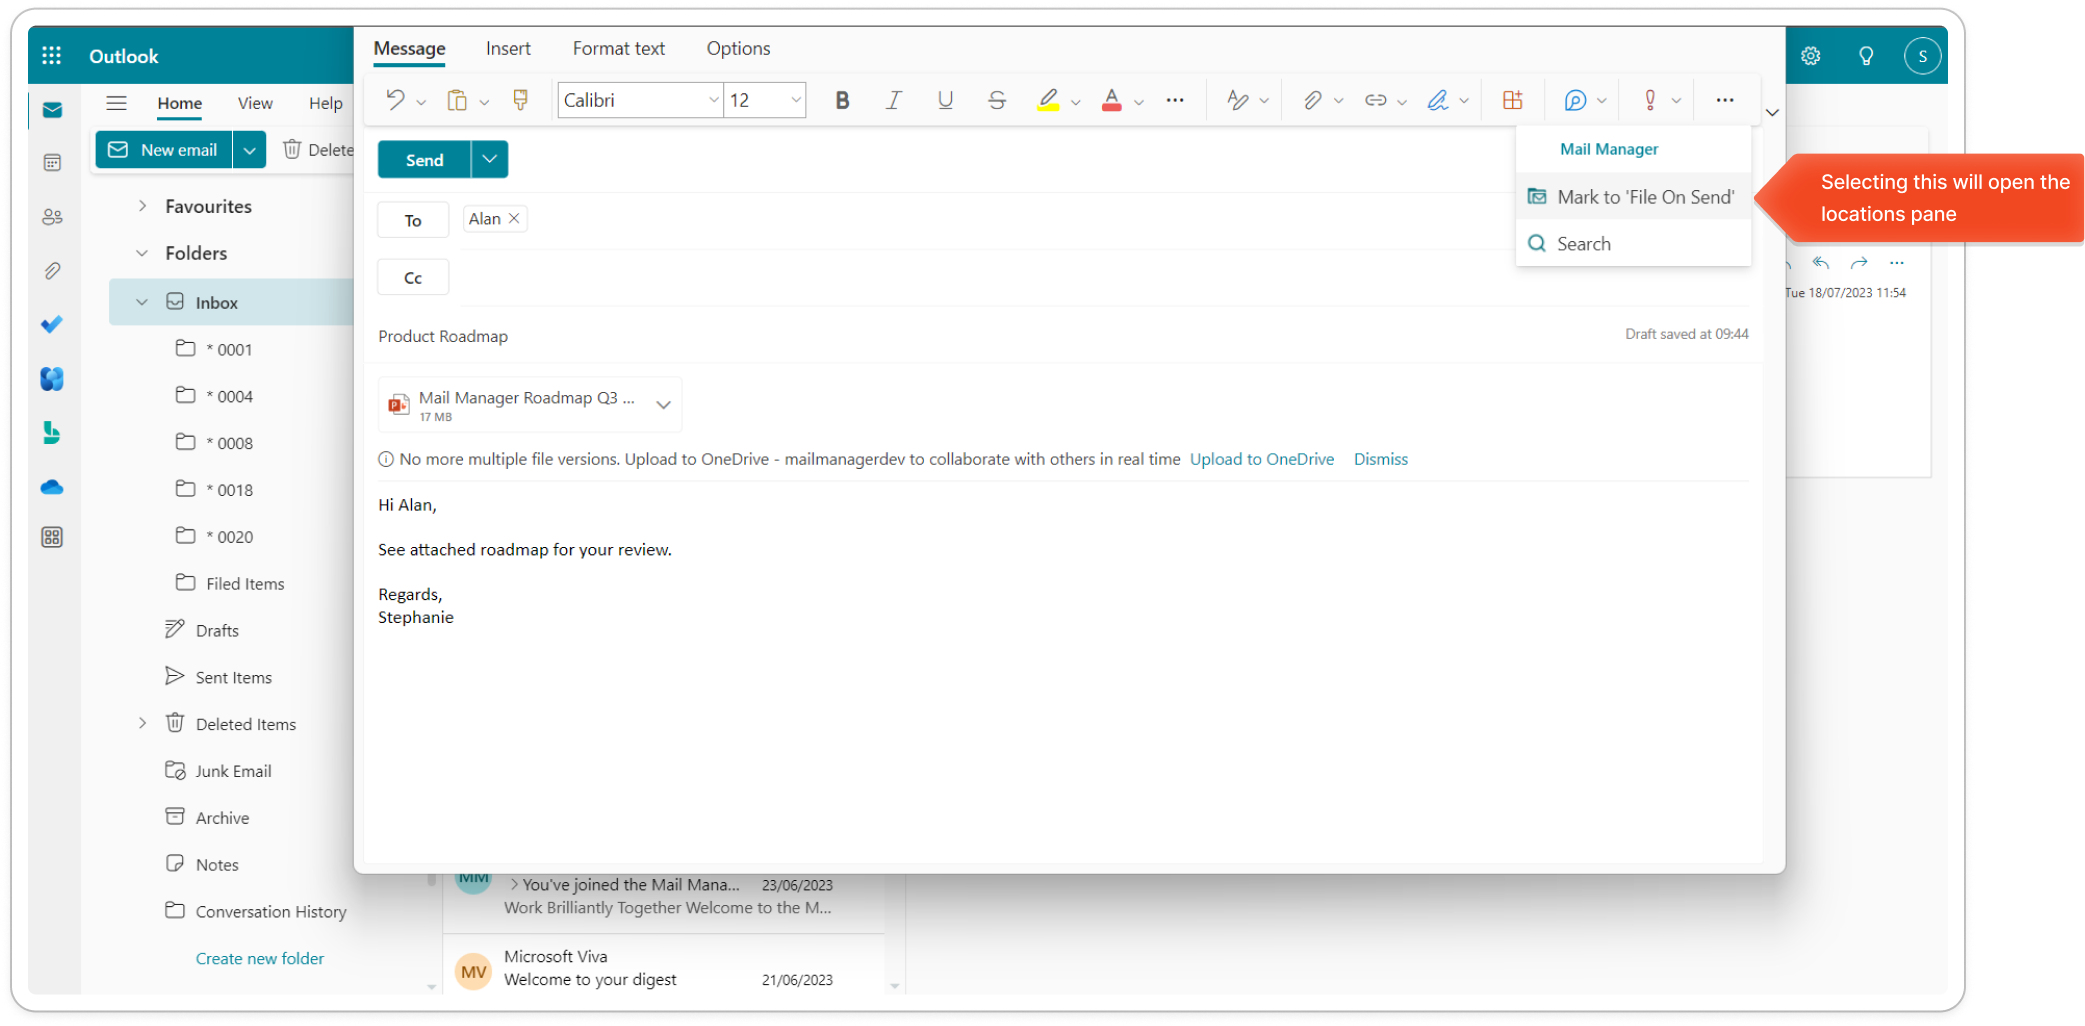The width and height of the screenshot is (2085, 1026).
Task: Click the Apps add-in grid icon
Action: [x=1512, y=100]
